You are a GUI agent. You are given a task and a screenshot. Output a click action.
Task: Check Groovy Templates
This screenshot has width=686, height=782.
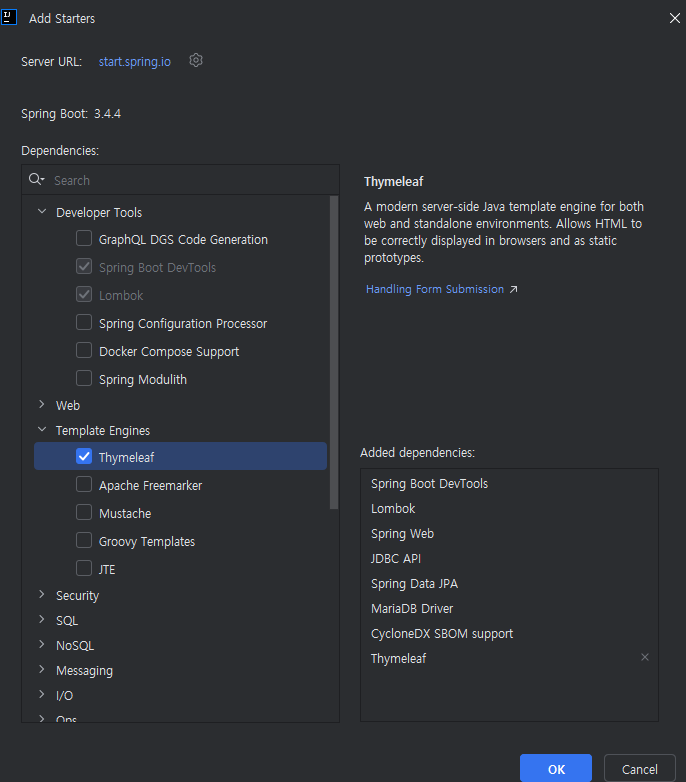pyautogui.click(x=84, y=540)
